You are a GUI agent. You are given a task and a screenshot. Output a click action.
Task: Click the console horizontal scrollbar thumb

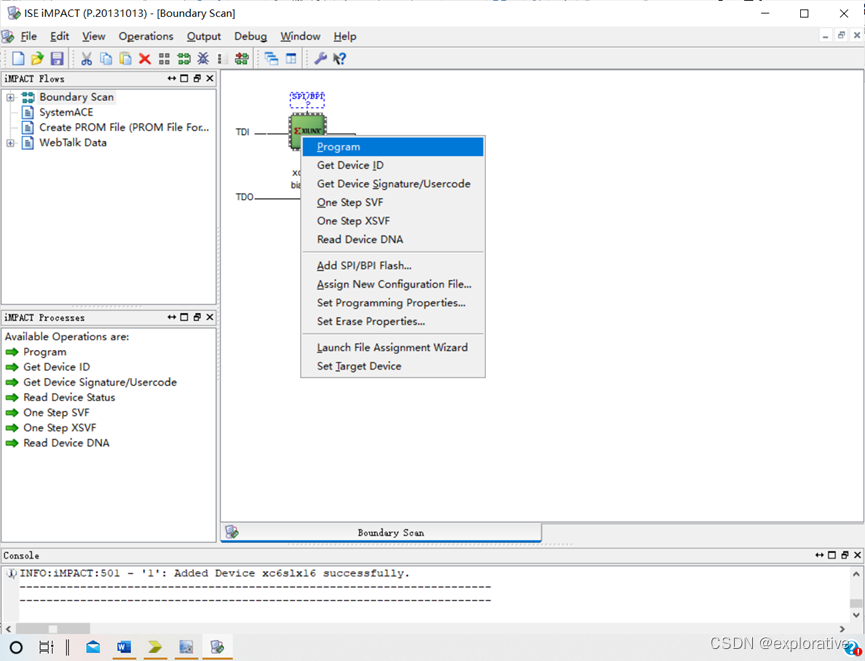click(53, 629)
